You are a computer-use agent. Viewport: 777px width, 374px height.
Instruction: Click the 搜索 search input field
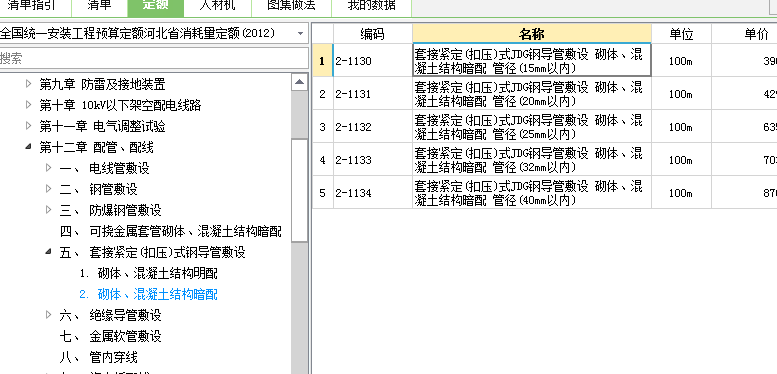153,58
